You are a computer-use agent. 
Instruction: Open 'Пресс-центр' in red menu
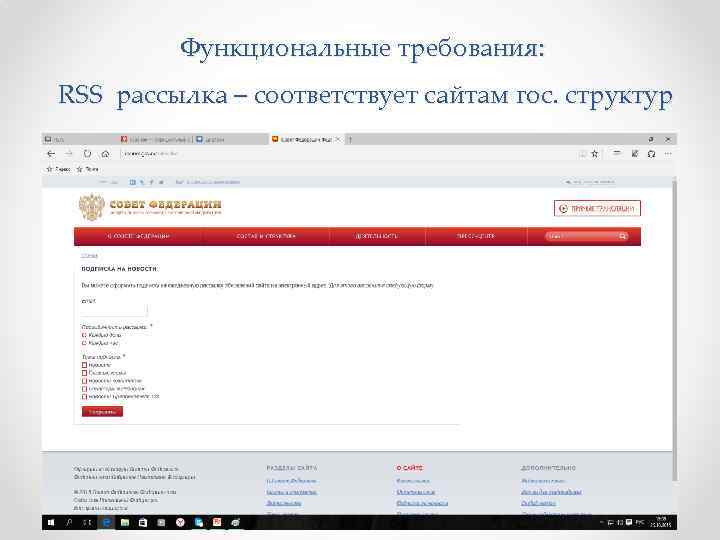pos(476,236)
